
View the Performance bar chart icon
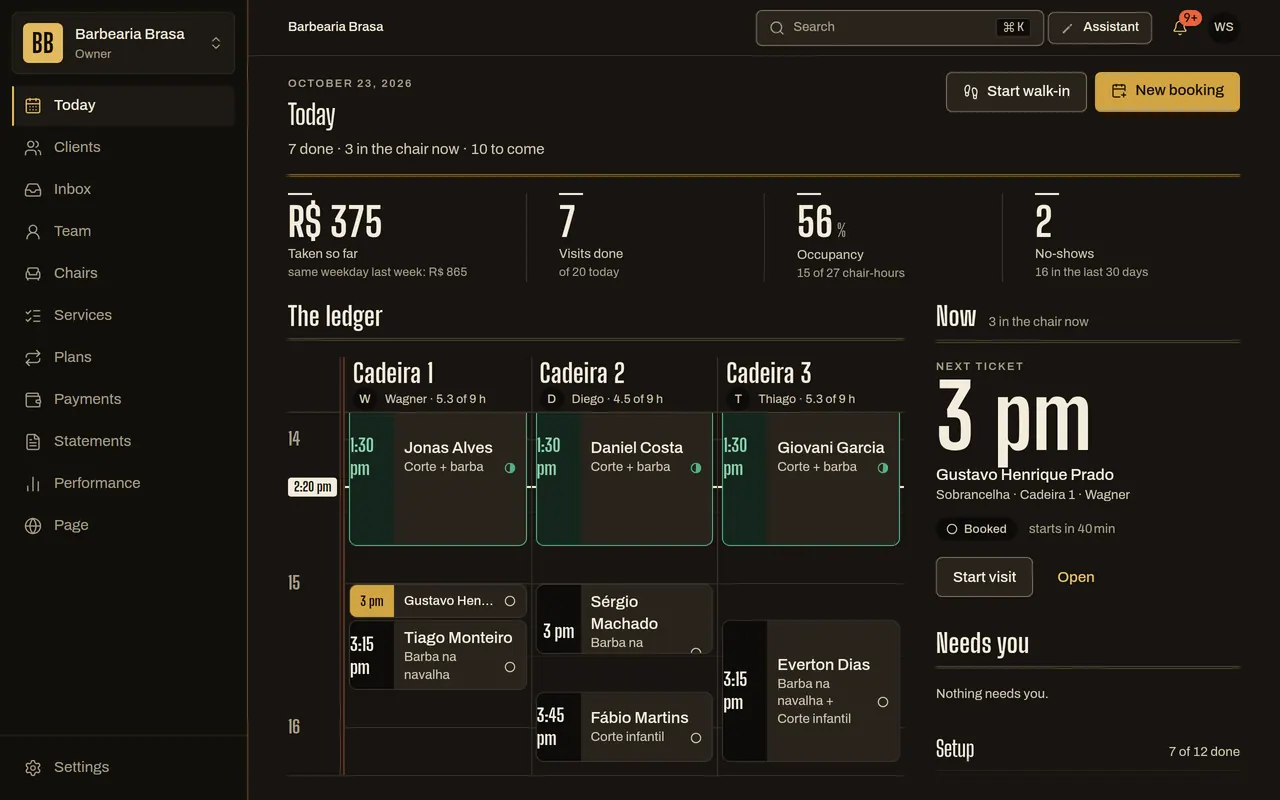click(x=33, y=484)
